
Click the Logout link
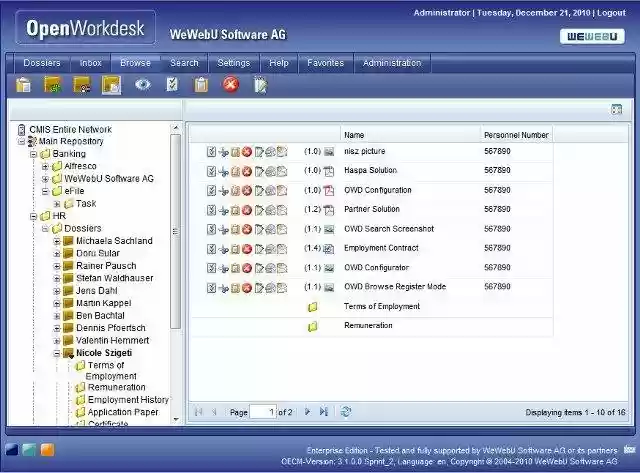point(611,13)
